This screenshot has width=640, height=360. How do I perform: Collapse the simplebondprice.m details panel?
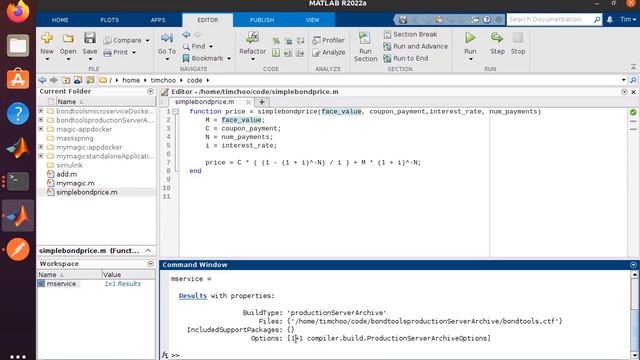(x=148, y=251)
